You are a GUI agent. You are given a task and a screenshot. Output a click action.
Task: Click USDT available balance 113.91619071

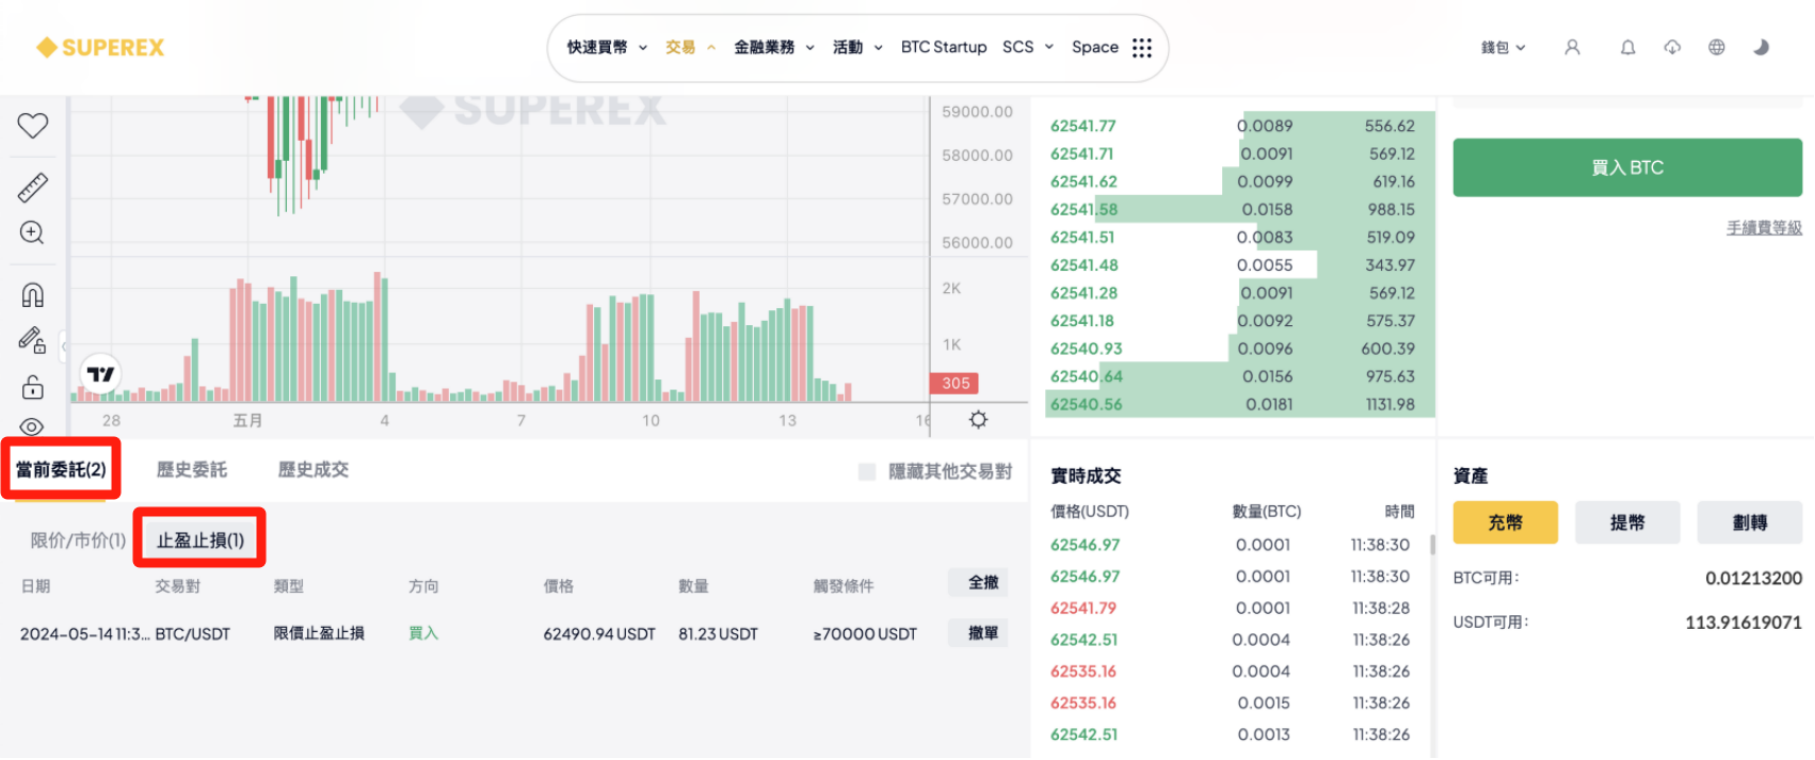tap(1743, 622)
